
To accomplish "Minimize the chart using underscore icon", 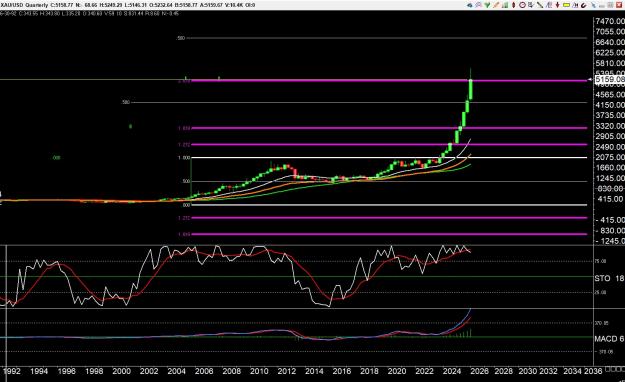I will tap(602, 6).
